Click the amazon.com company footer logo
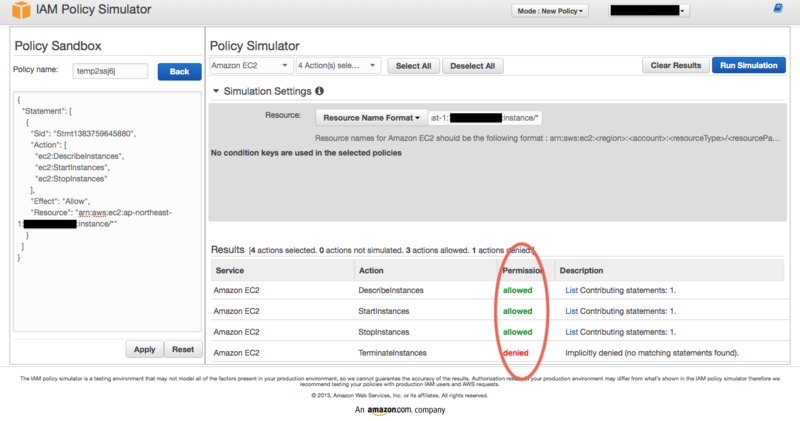Screen dimensions: 800x421 tap(400, 410)
